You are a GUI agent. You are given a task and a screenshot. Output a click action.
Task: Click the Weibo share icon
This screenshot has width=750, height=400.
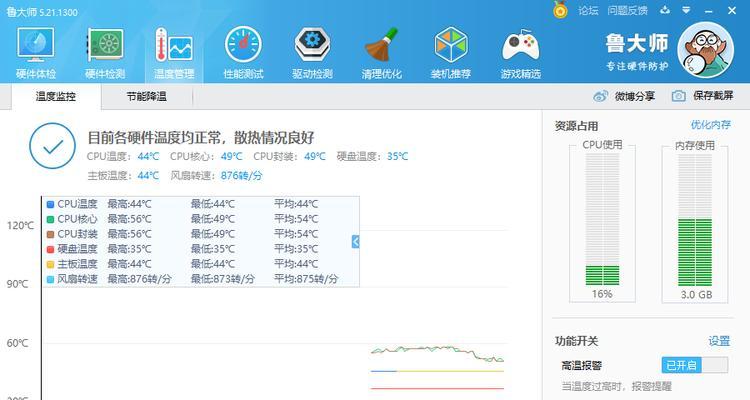600,96
